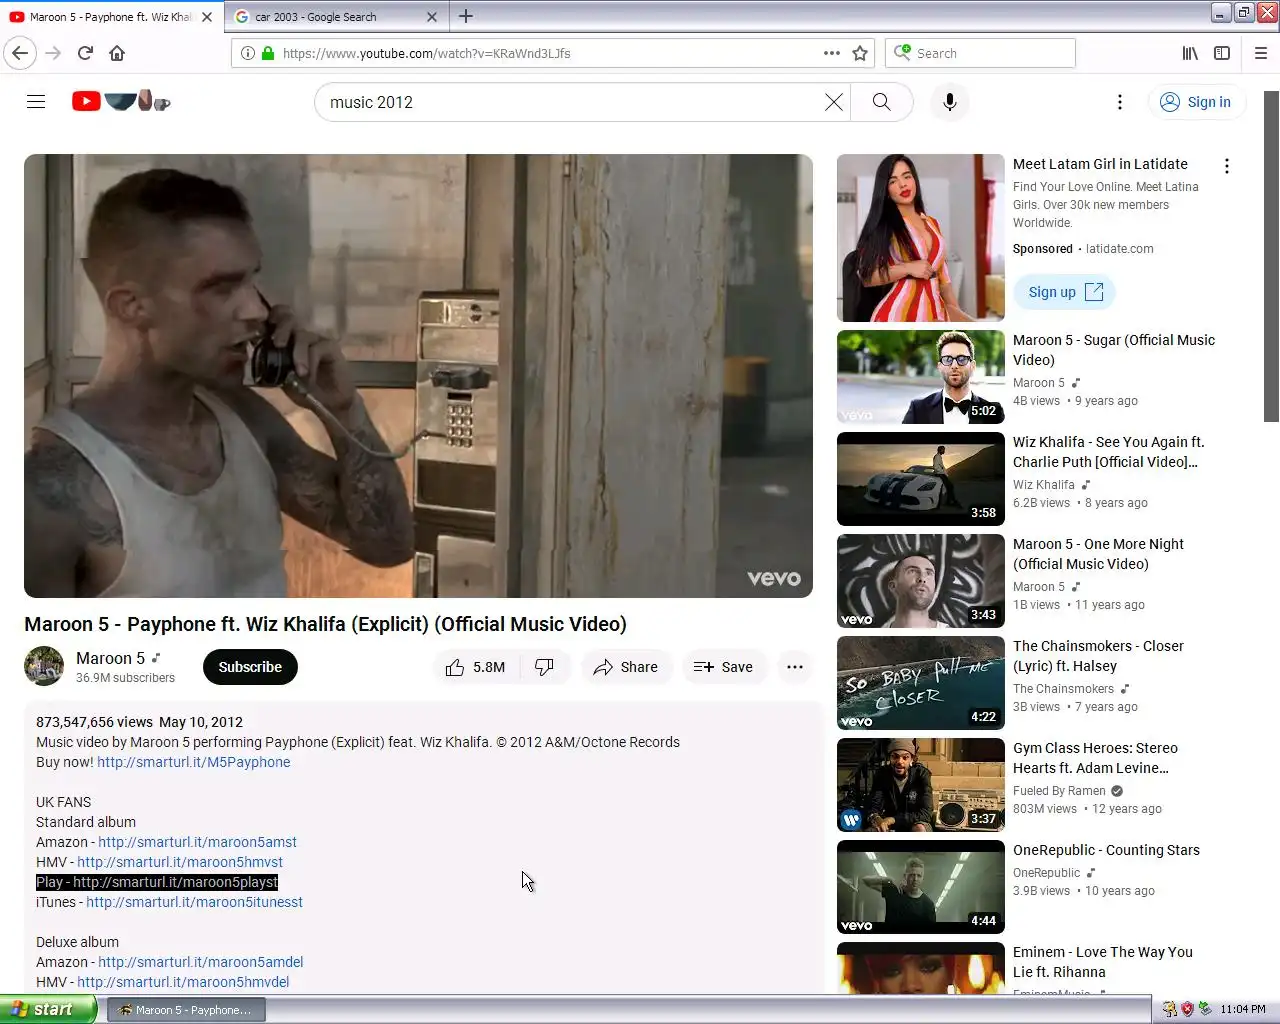The image size is (1280, 1024).
Task: Run the YouTube search with magnifier
Action: point(881,102)
